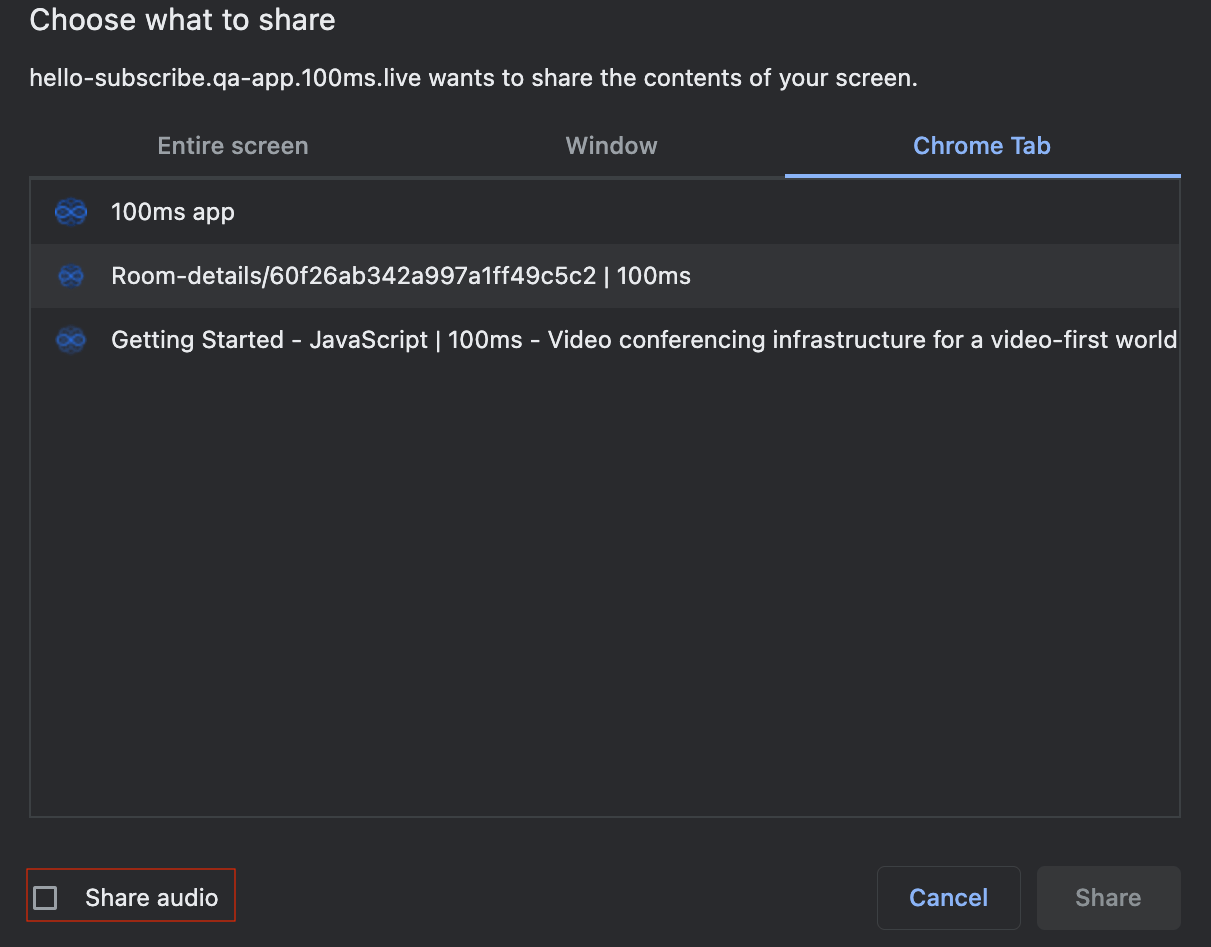Select the '100ms app' tab from the list

pos(172,212)
